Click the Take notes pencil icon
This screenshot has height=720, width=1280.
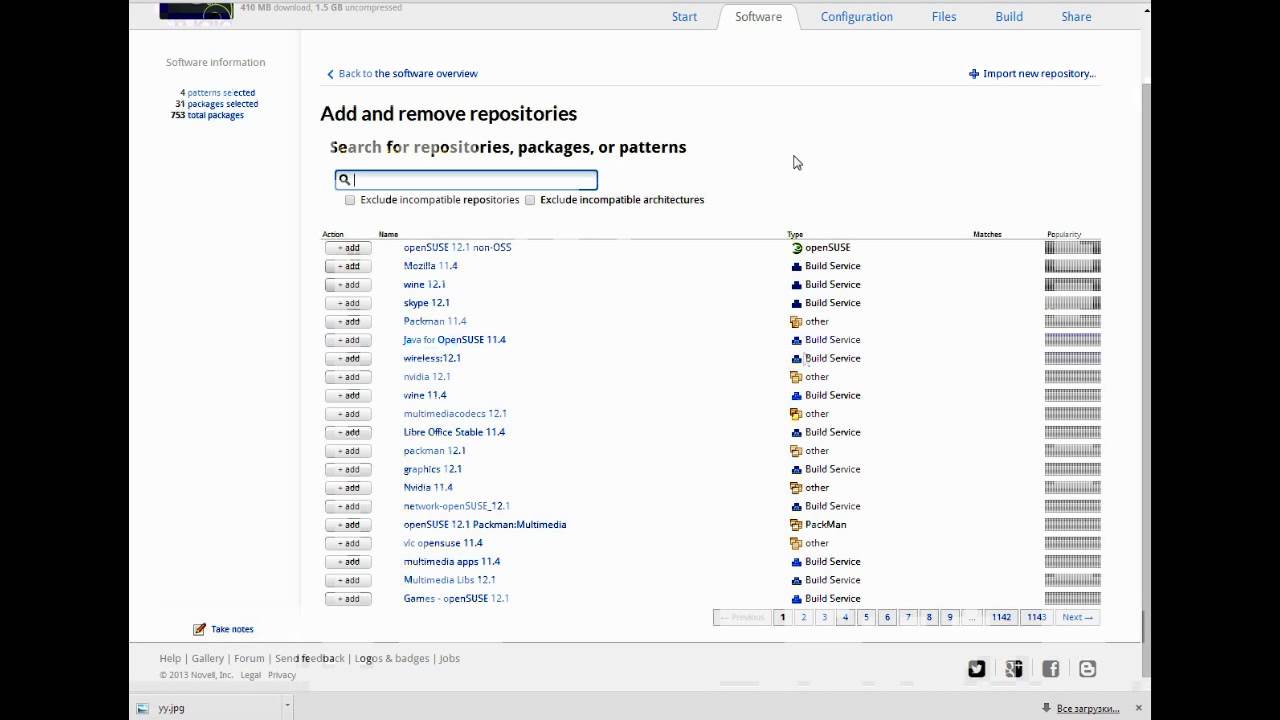[199, 629]
